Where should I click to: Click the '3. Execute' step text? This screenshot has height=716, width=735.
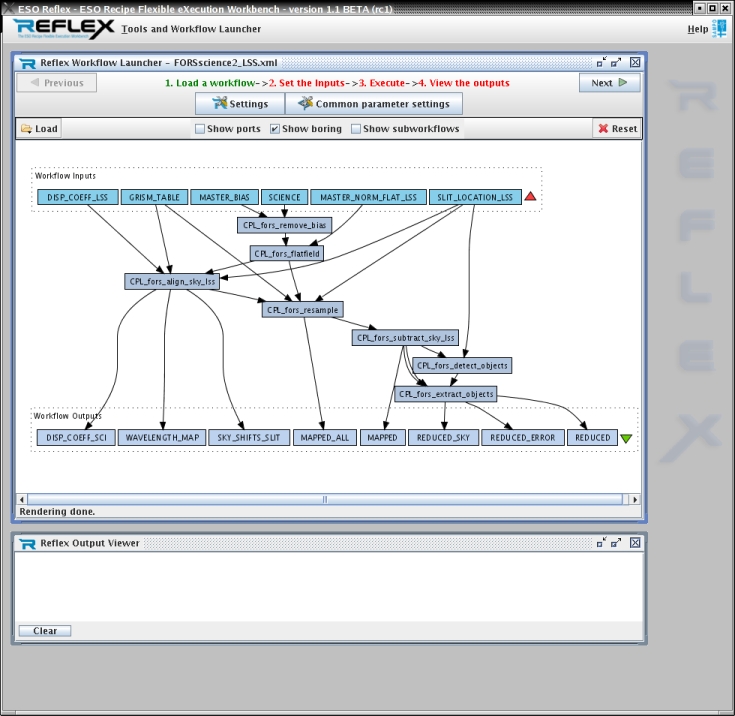pos(382,83)
